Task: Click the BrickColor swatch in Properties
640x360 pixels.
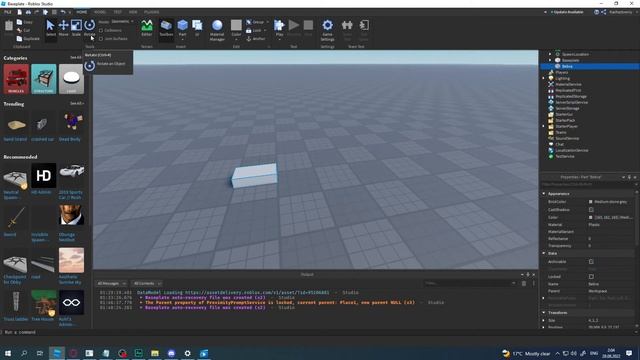Action: (x=591, y=202)
